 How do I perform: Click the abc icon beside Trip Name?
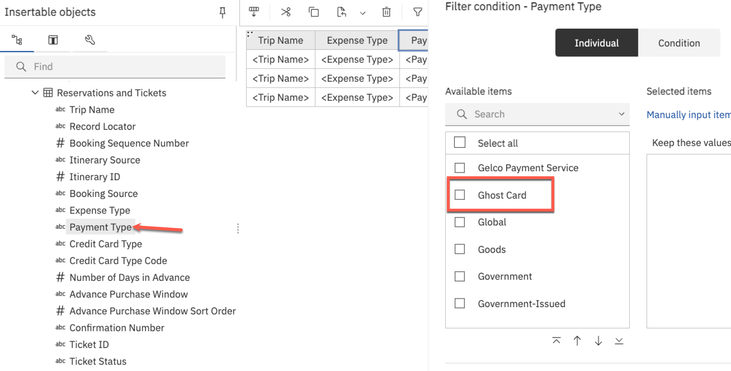(x=60, y=110)
